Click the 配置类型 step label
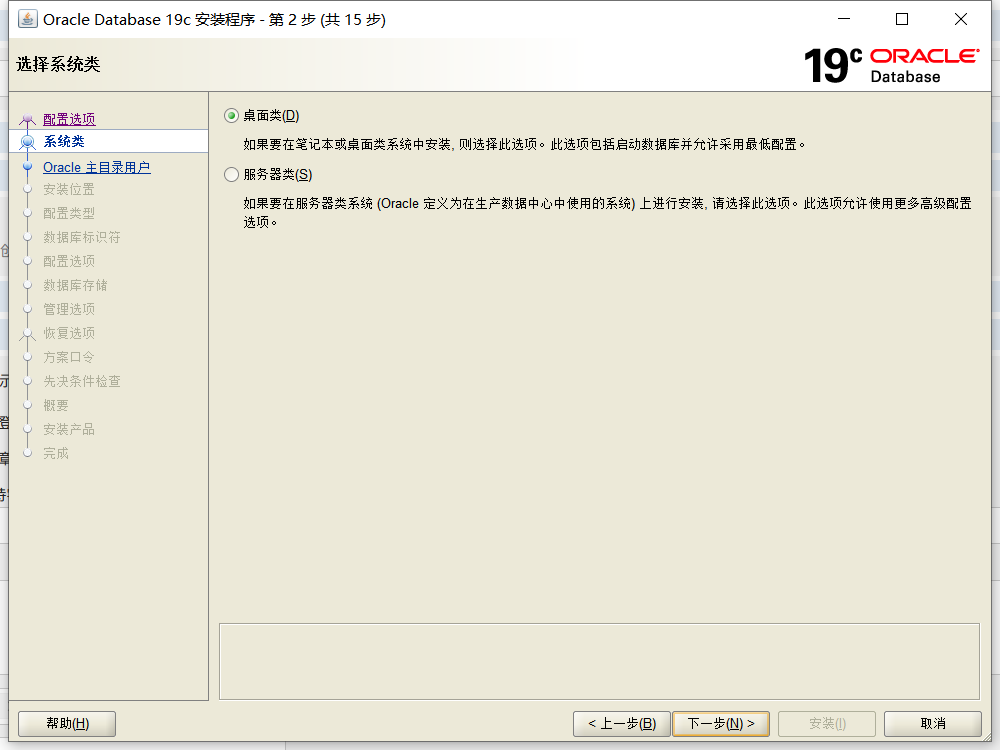 pos(69,213)
